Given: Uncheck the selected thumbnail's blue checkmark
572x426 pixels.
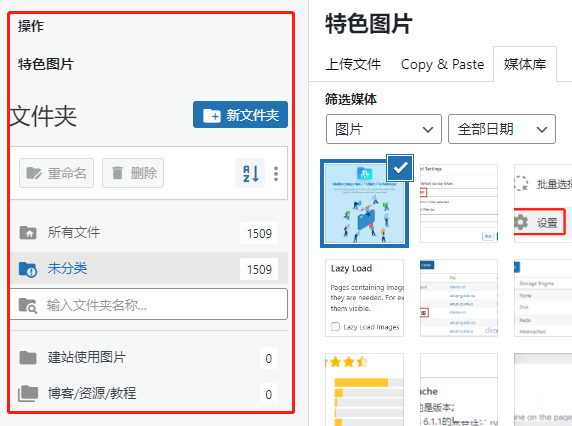Looking at the screenshot, I should 400,168.
